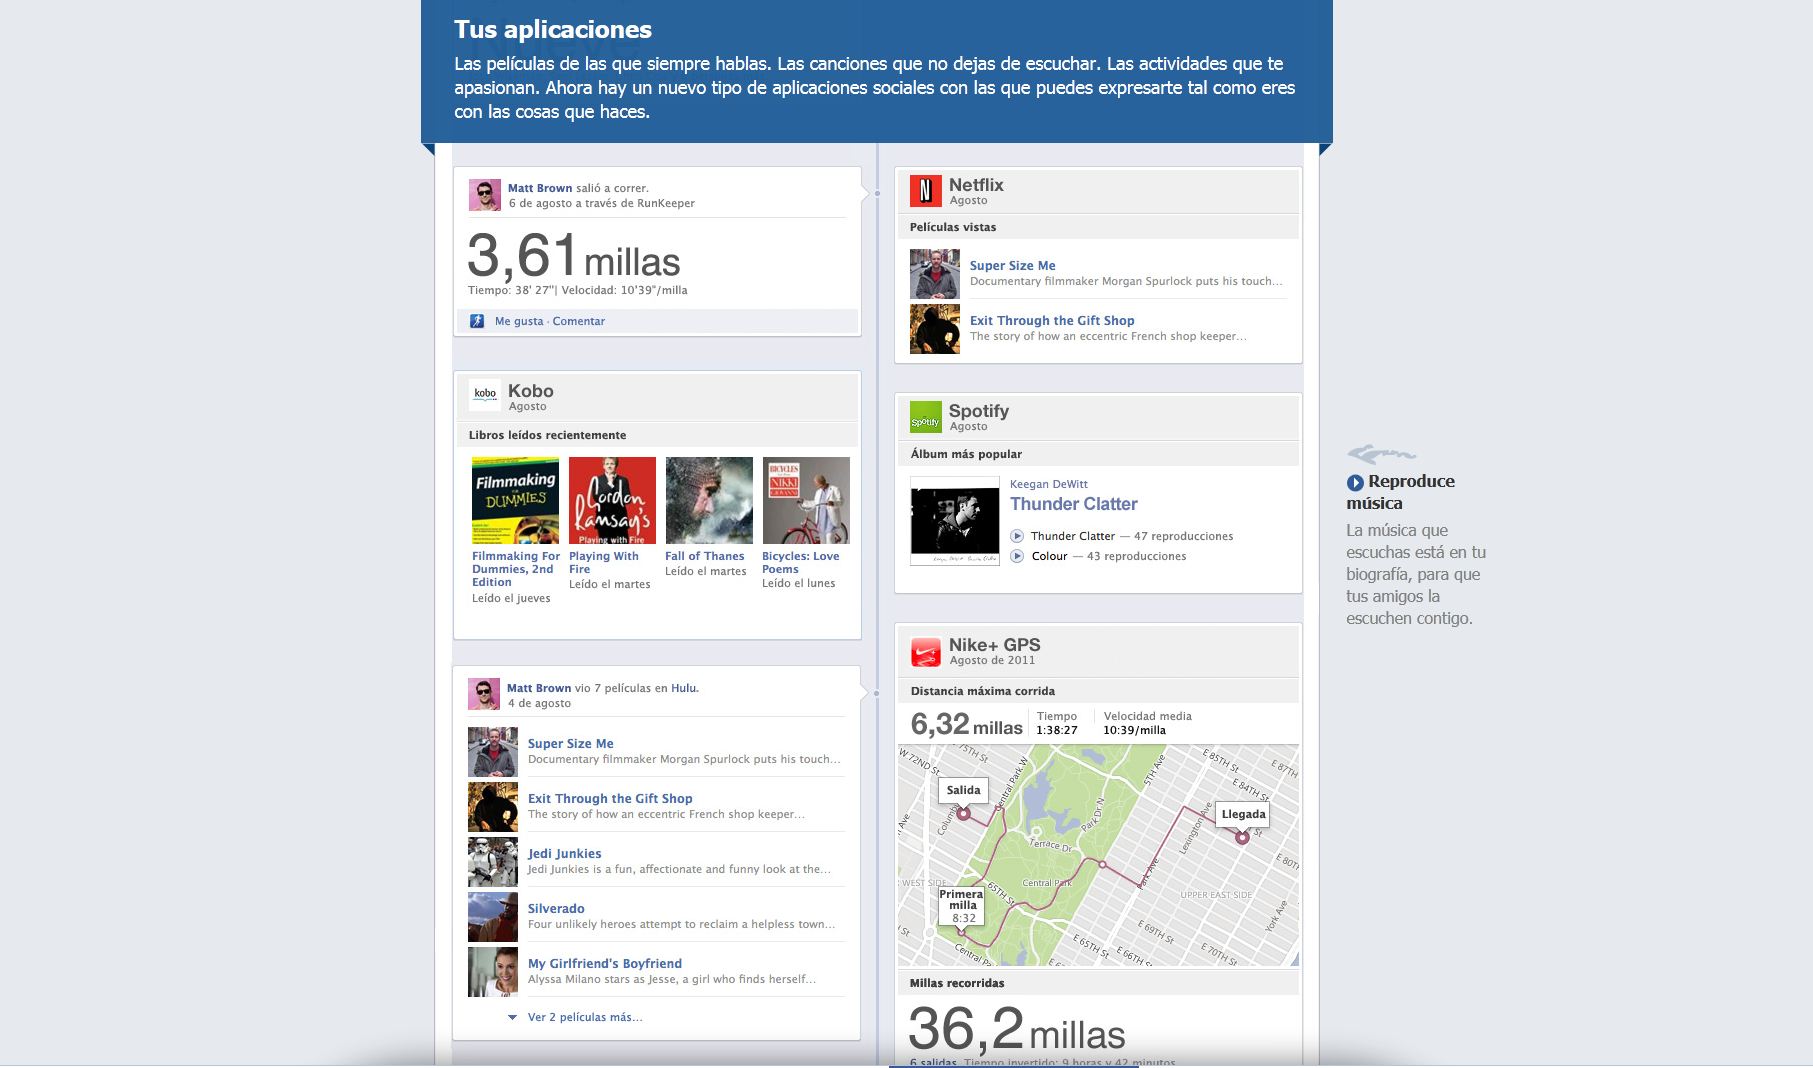
Task: Click Comentar on the running post
Action: 579,321
